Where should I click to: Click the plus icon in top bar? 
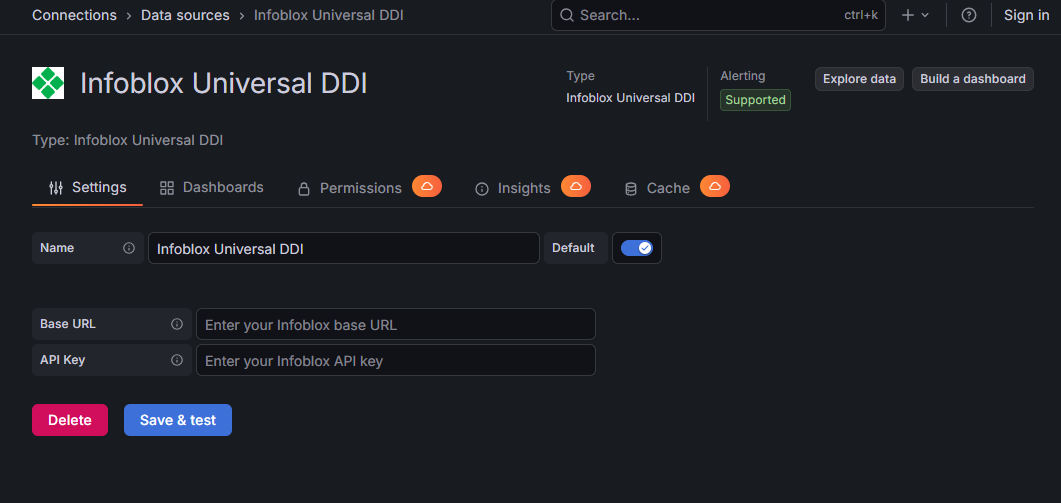[907, 15]
